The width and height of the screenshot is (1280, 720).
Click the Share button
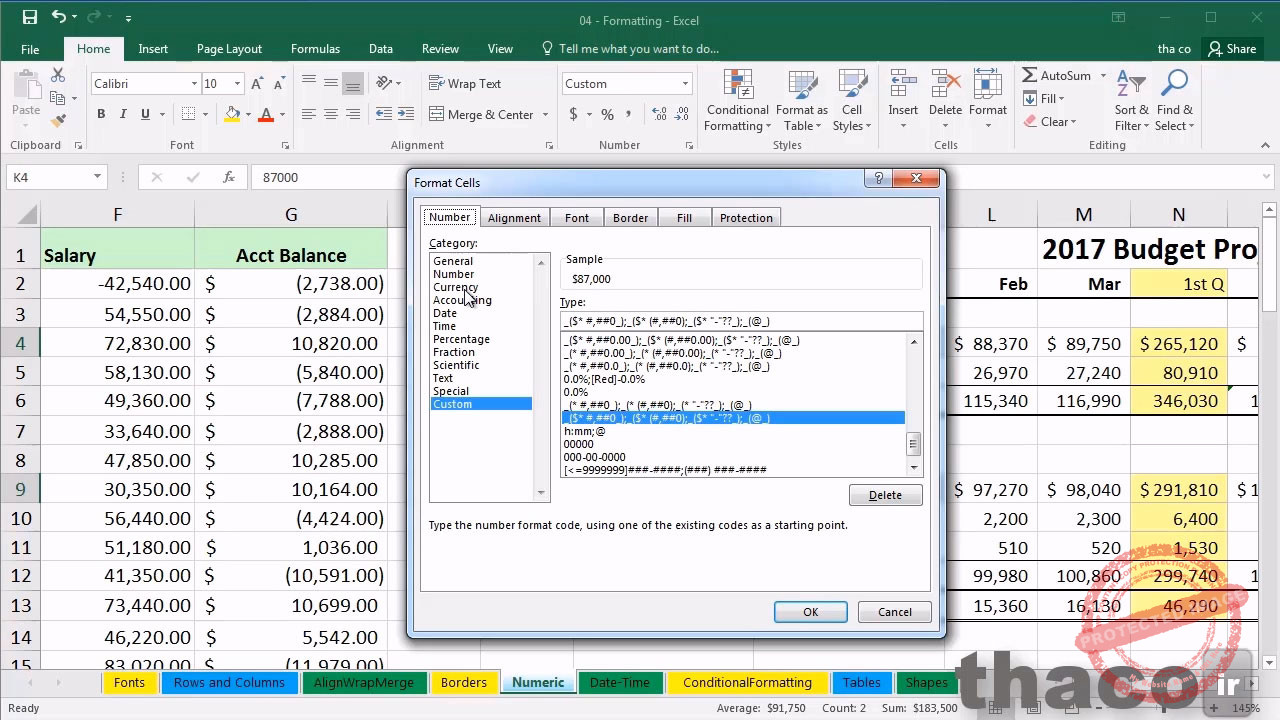pyautogui.click(x=1231, y=49)
